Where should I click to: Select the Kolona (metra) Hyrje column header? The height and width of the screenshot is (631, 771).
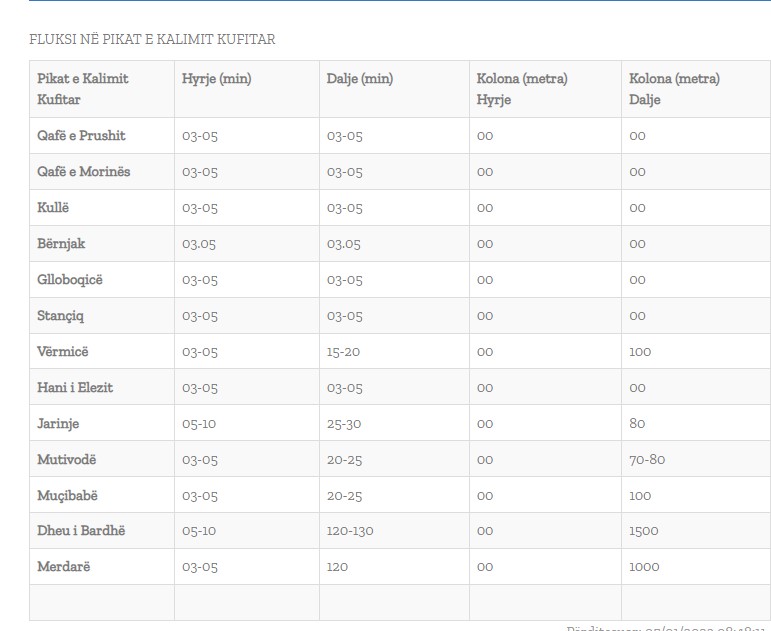point(522,89)
